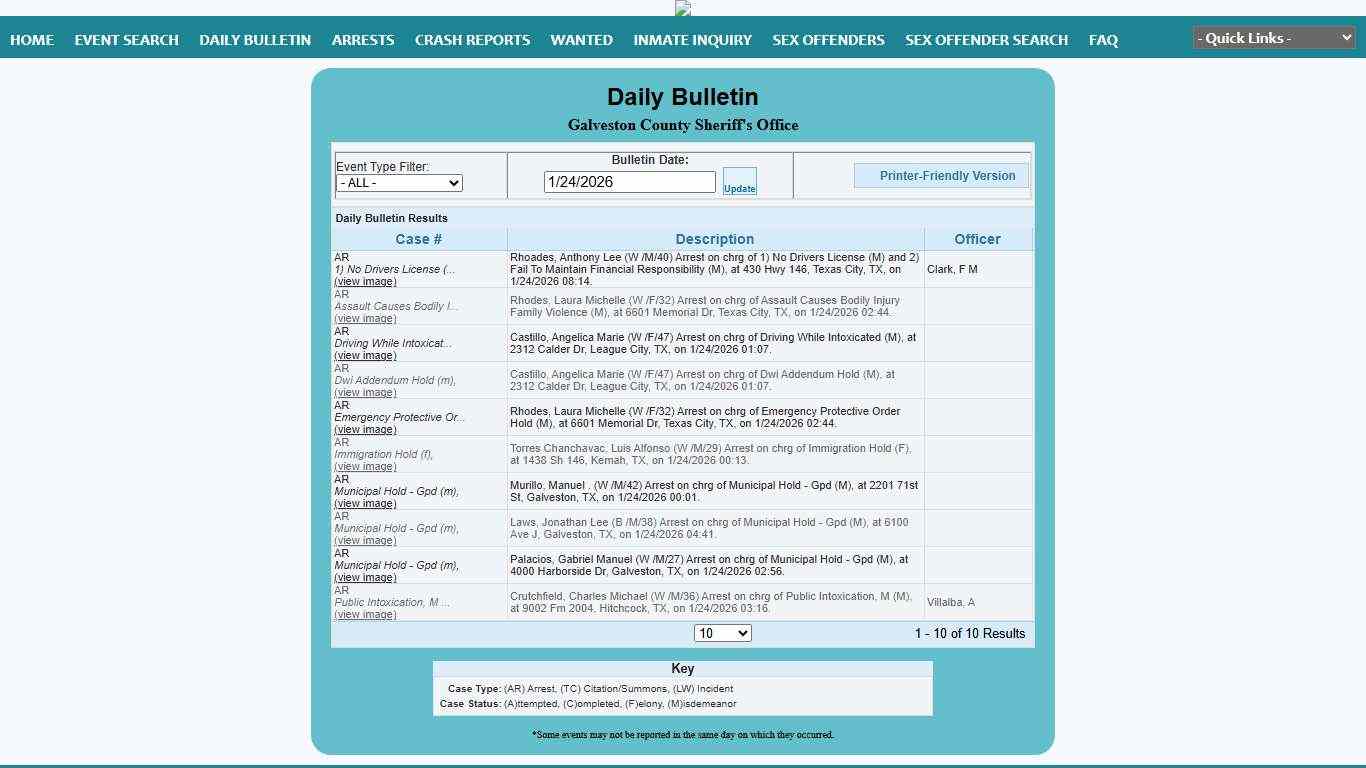Click the Officer column header

coord(977,239)
